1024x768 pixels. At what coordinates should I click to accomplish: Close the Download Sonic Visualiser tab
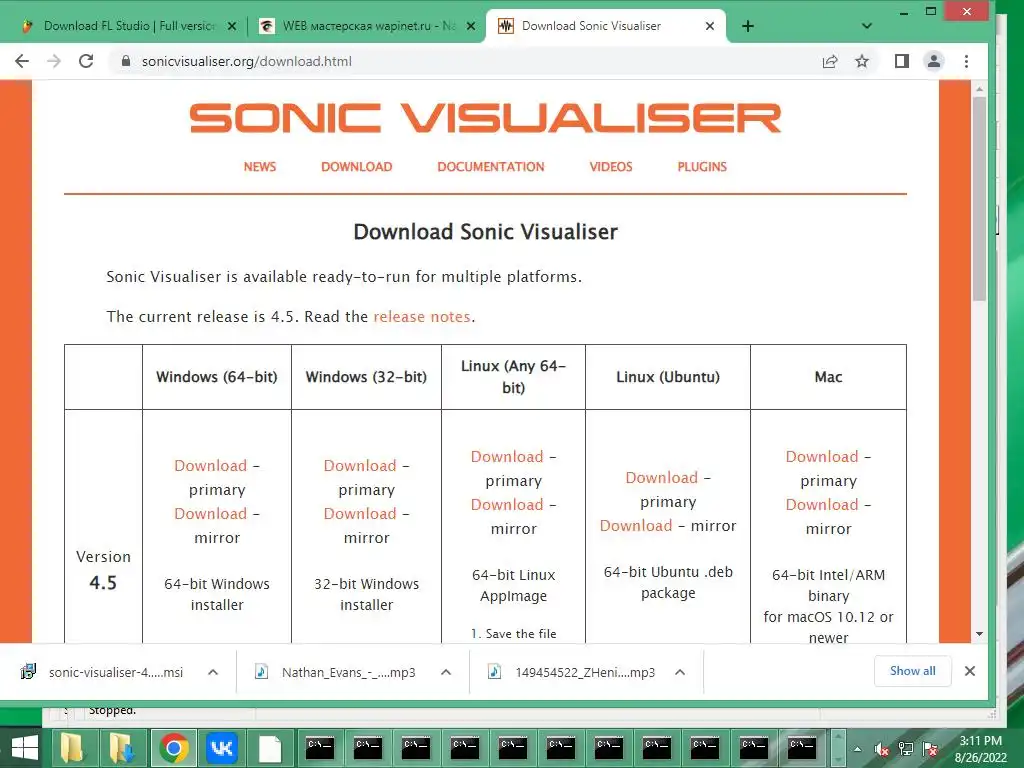click(x=710, y=26)
